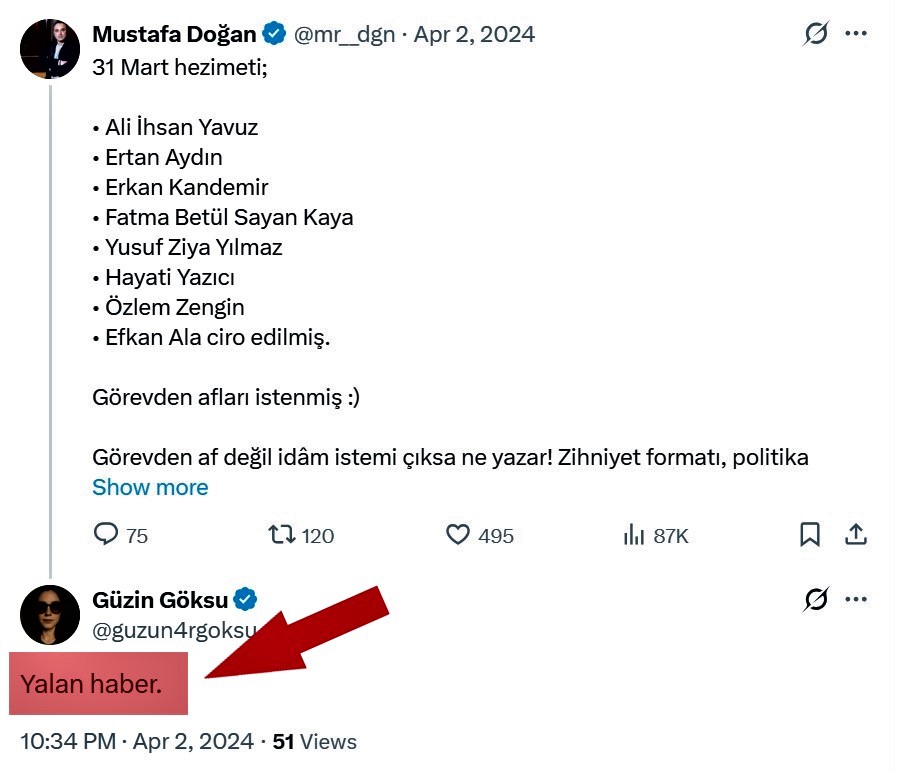This screenshot has width=901, height=773.
Task: Click the reply icon under Mustafa Doğan's tweet
Action: pyautogui.click(x=106, y=535)
